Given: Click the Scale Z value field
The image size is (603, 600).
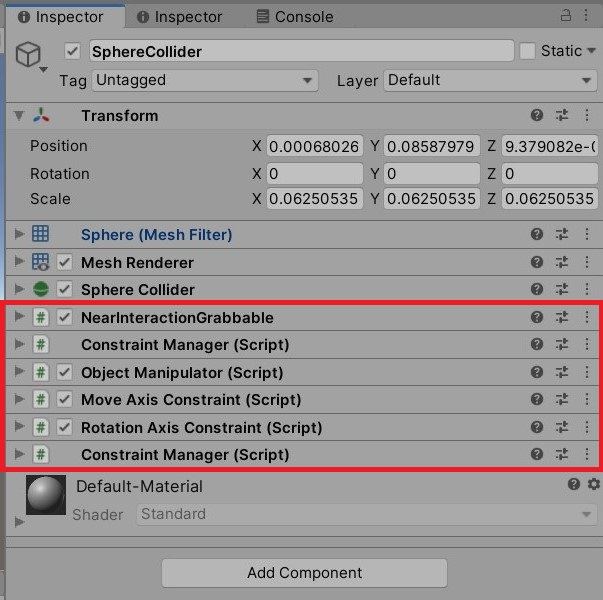Looking at the screenshot, I should [x=550, y=198].
